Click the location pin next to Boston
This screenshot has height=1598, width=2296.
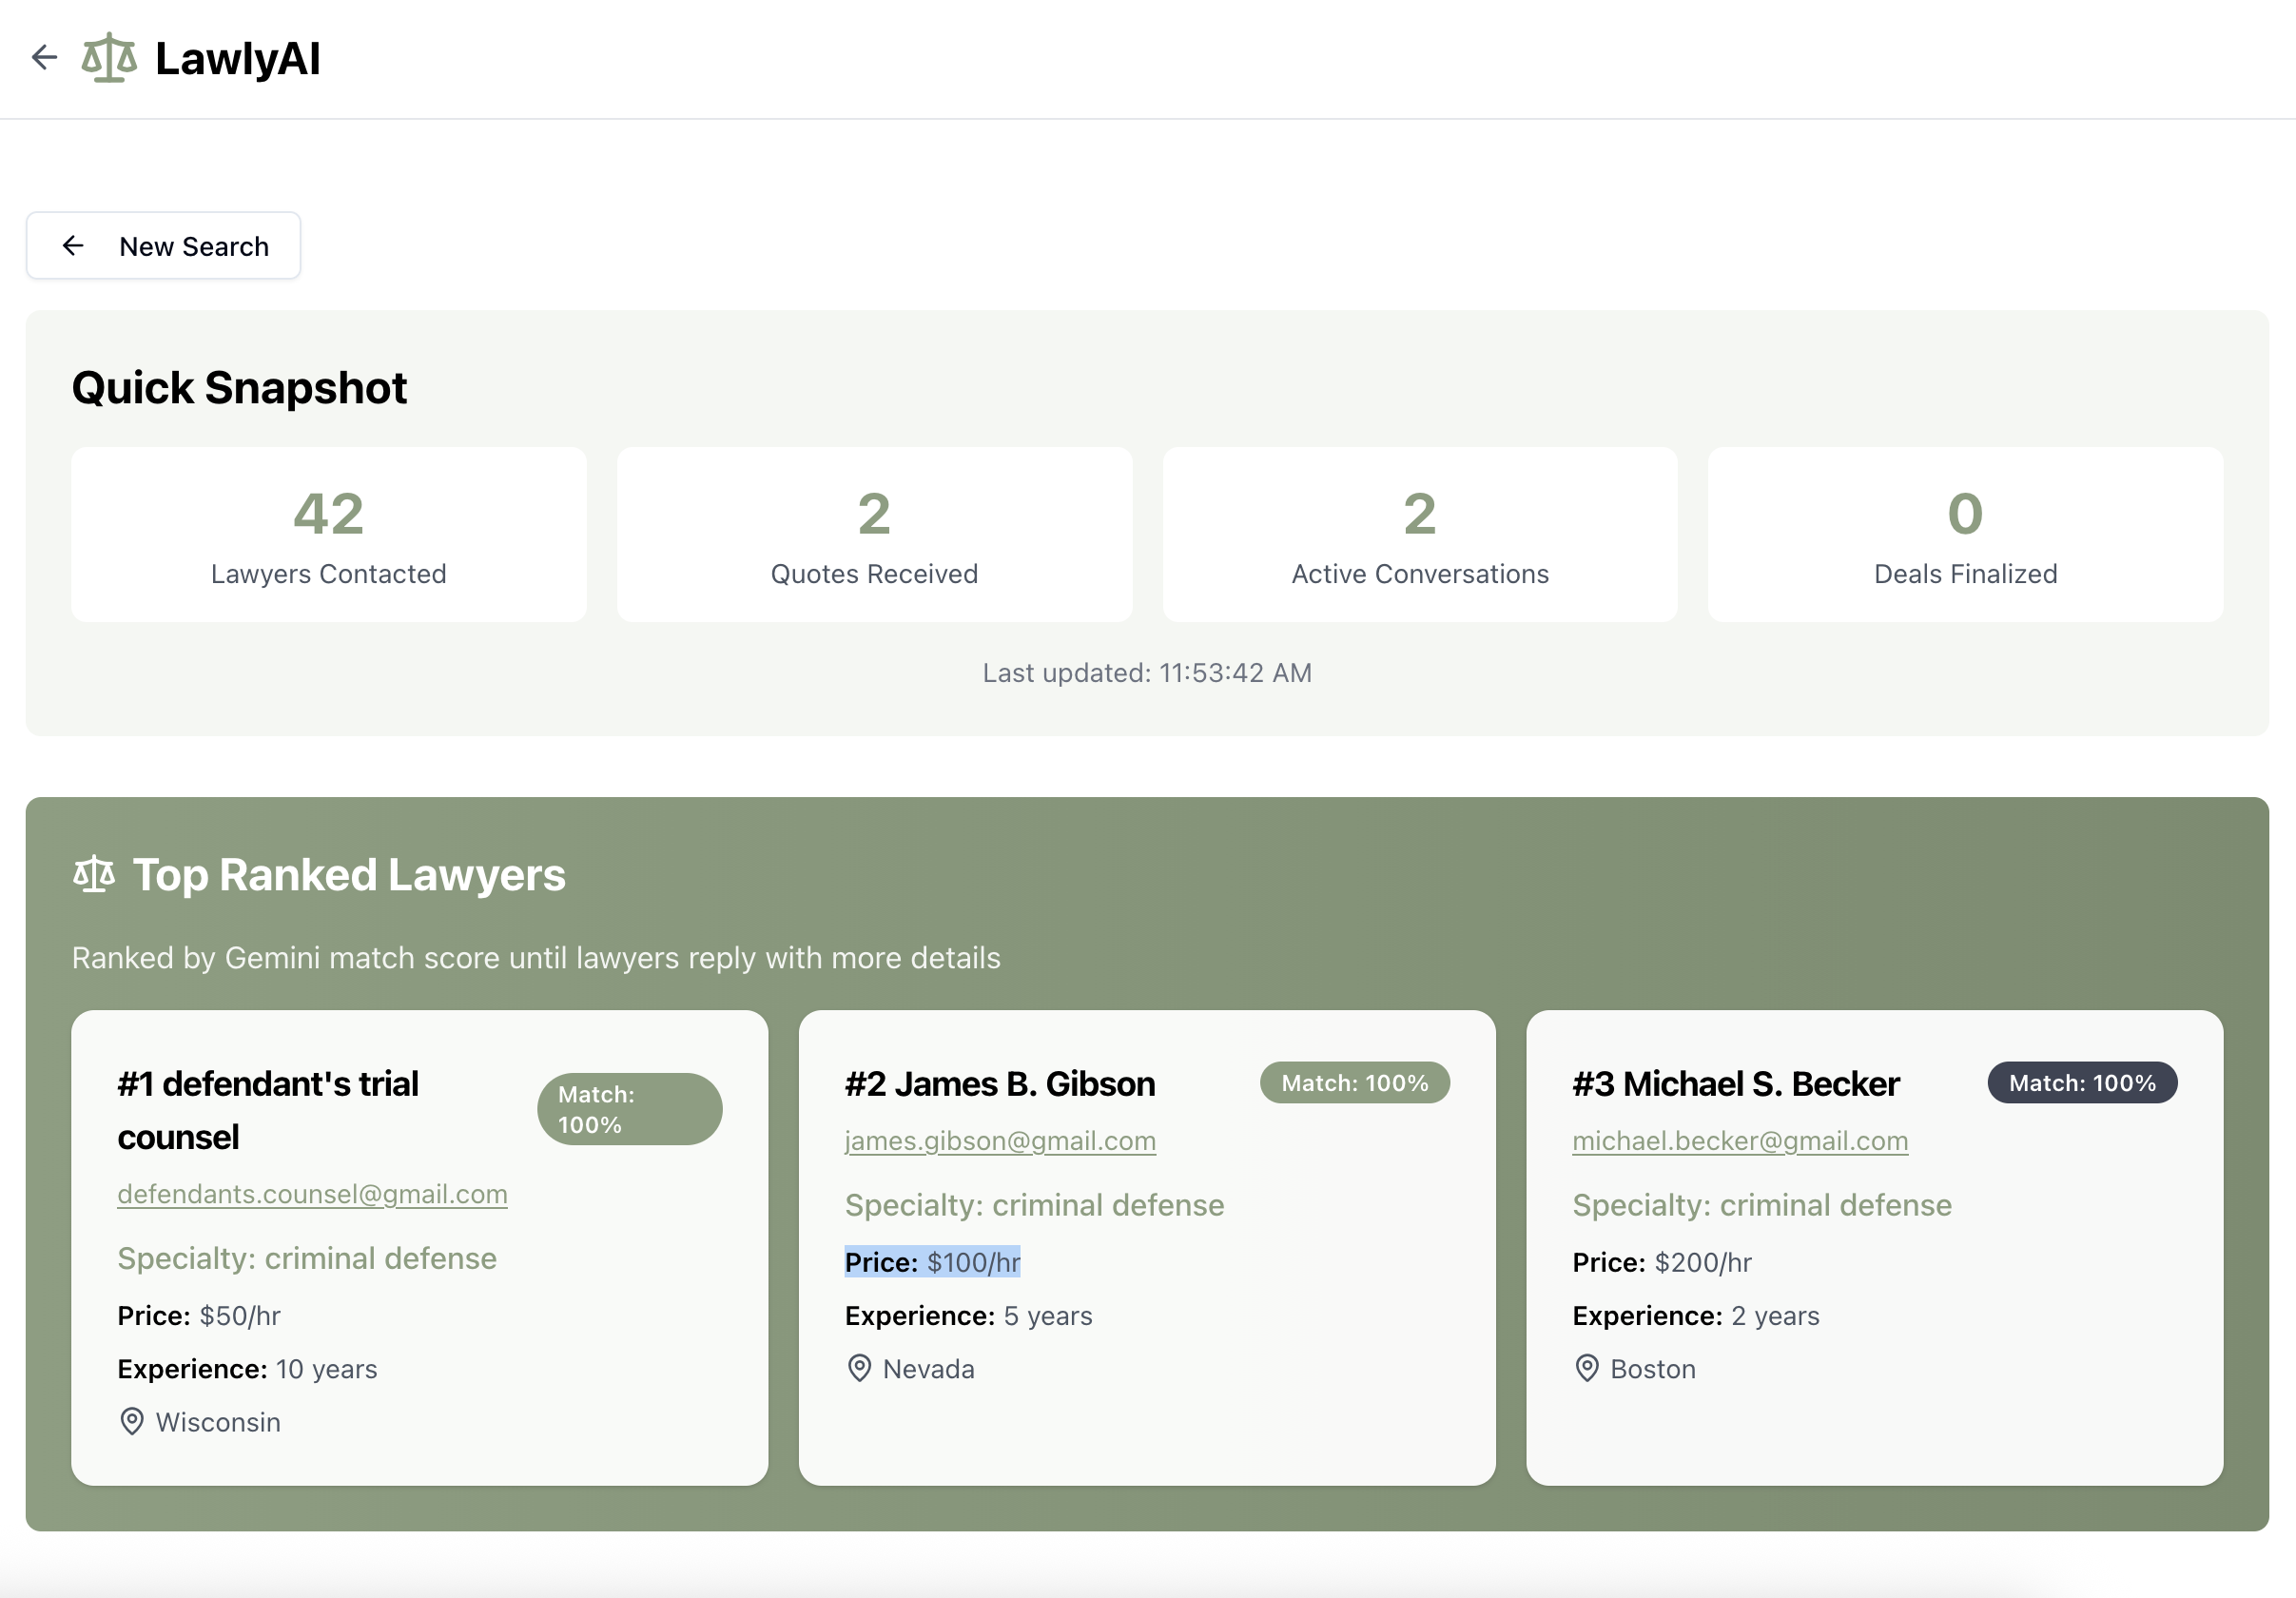click(1586, 1368)
